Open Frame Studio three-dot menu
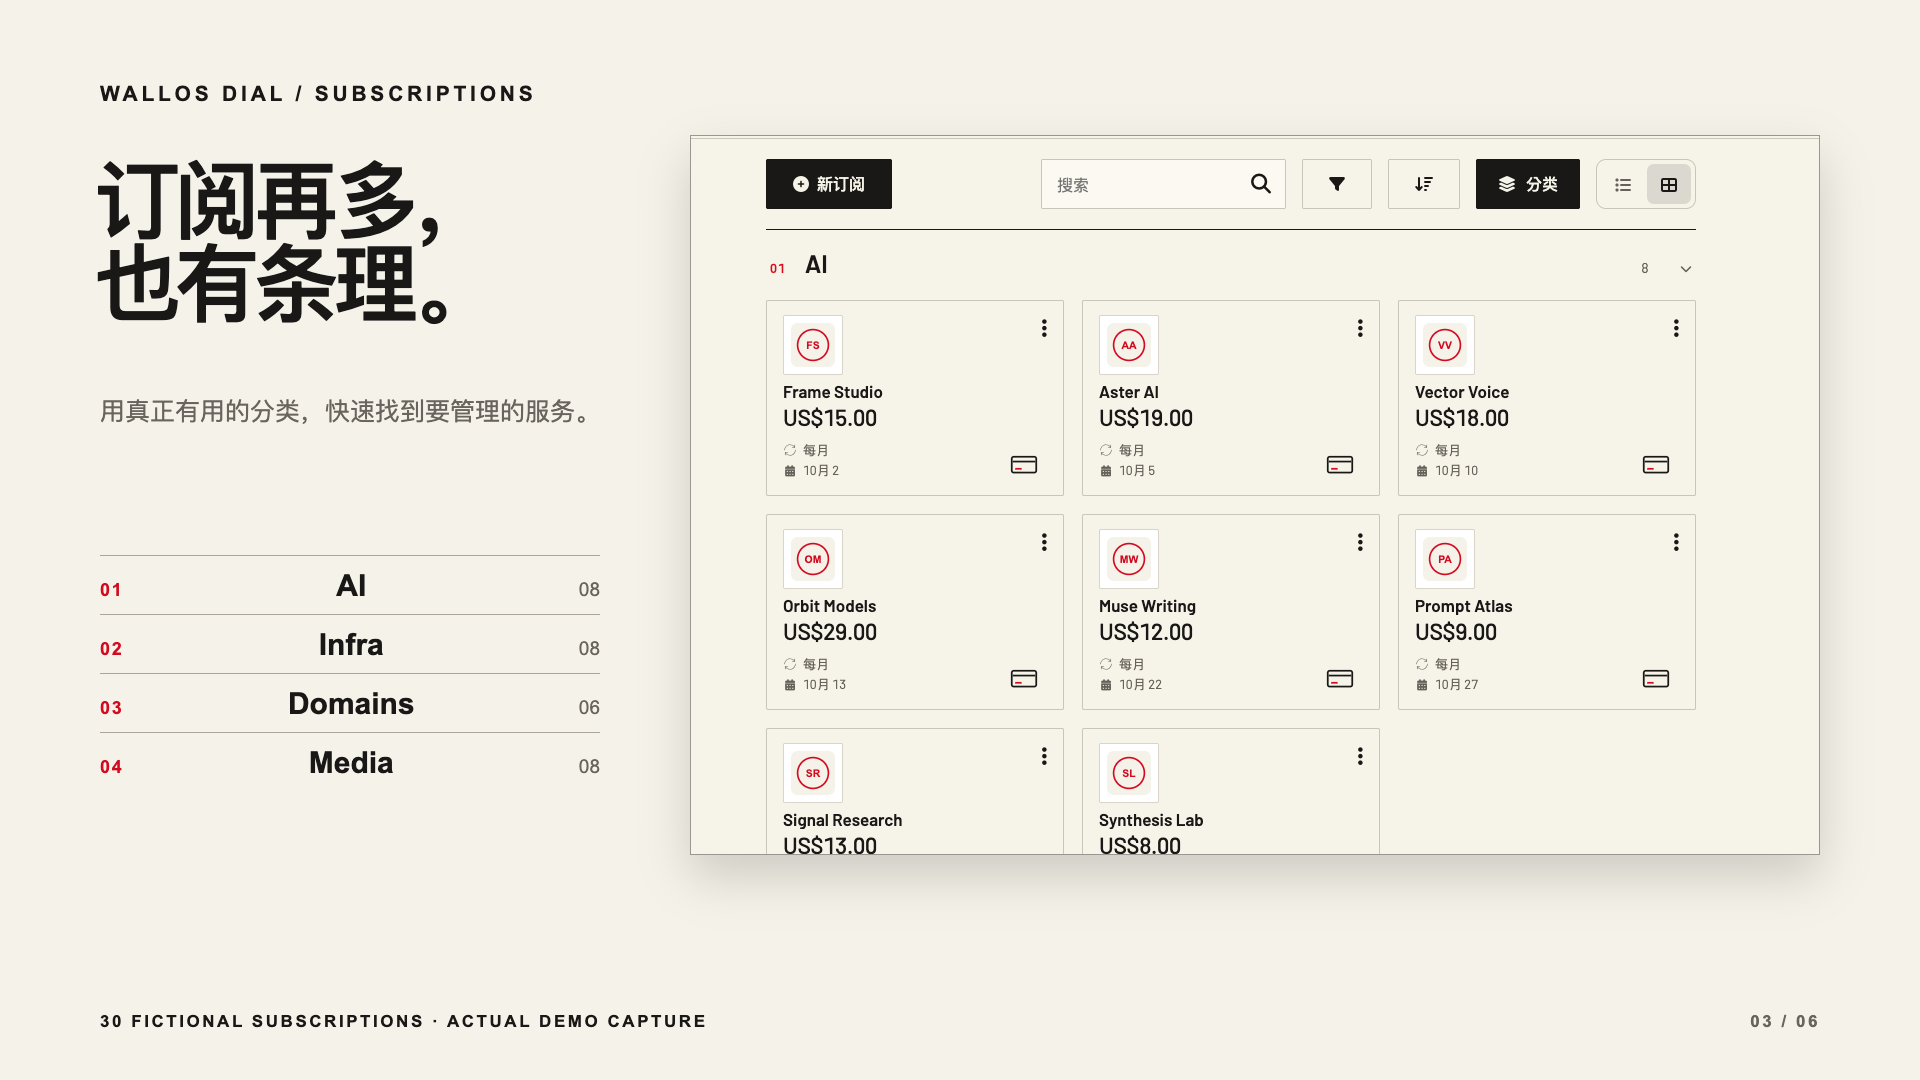The height and width of the screenshot is (1080, 1920). point(1044,328)
